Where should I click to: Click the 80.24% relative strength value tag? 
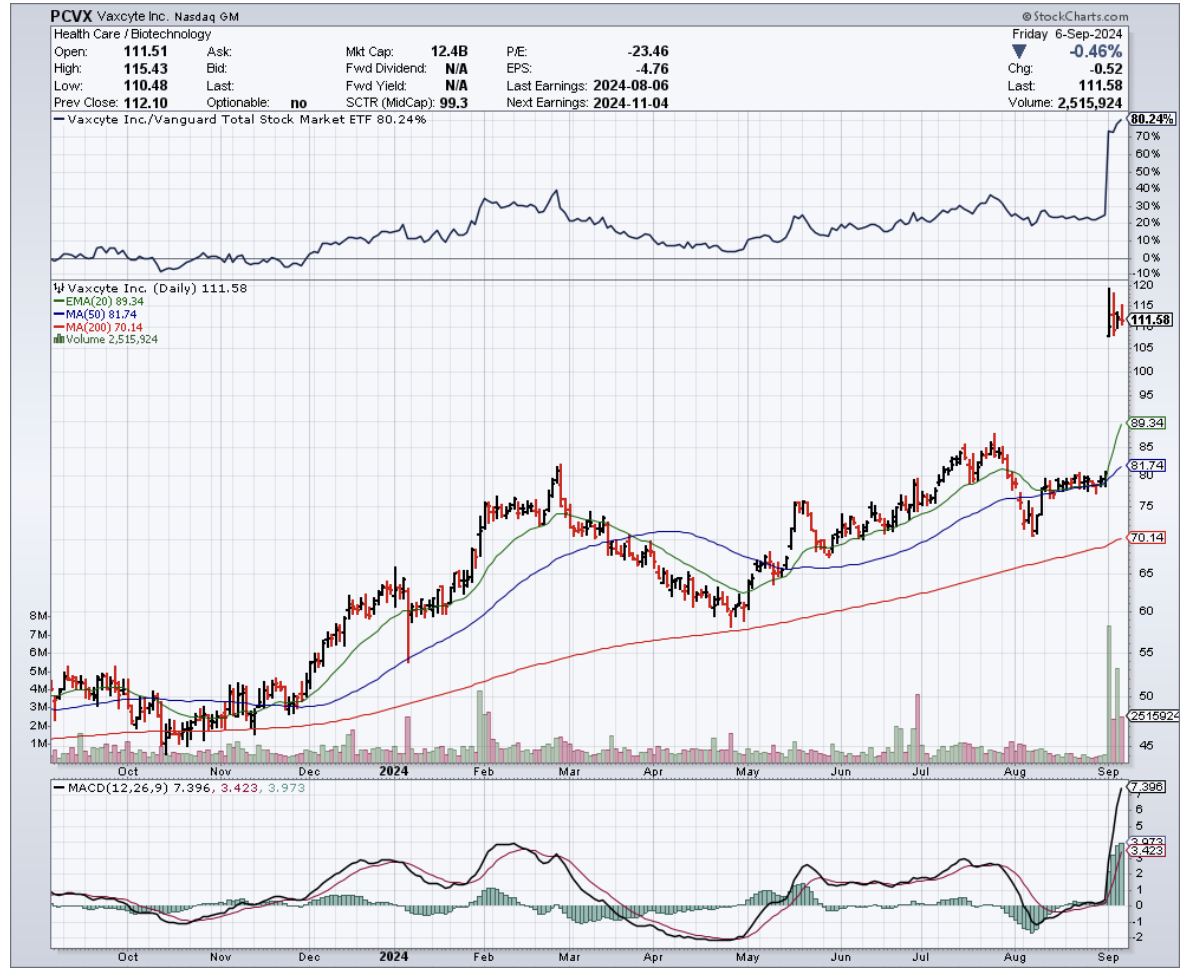coord(1150,118)
